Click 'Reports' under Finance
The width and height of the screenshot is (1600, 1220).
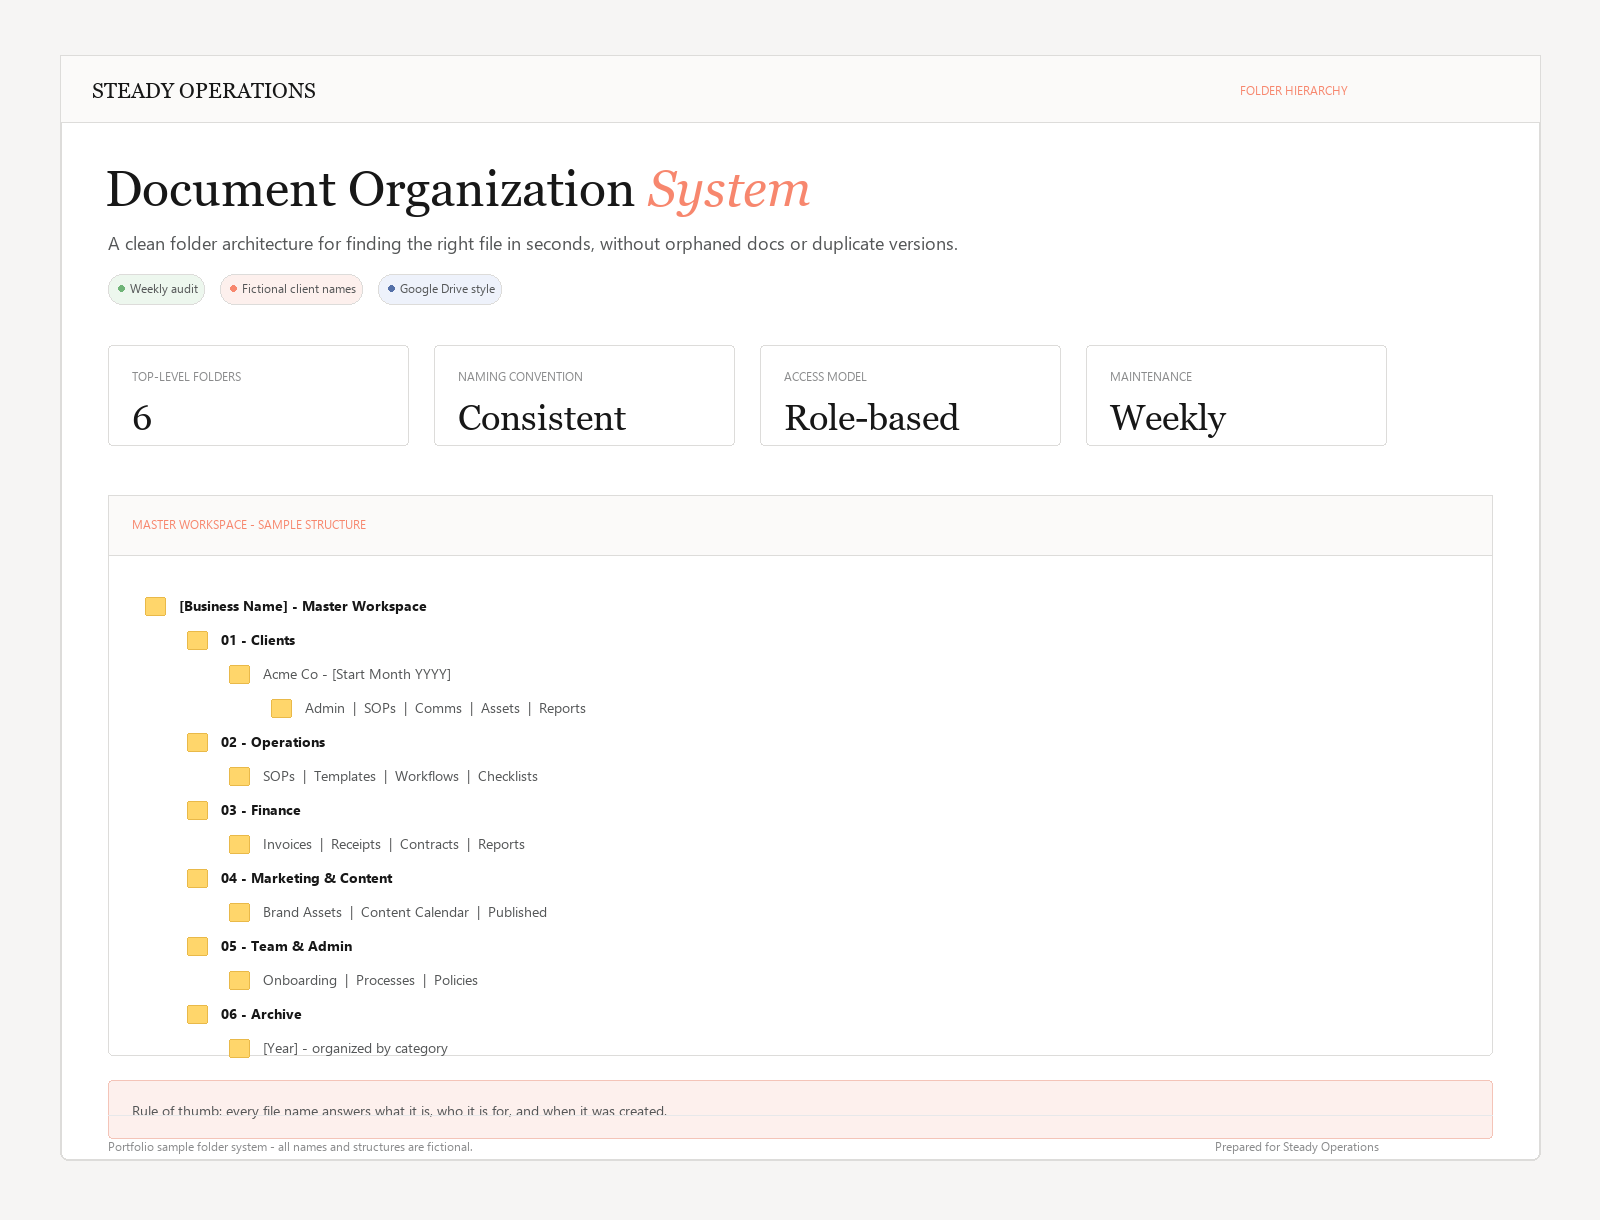501,844
